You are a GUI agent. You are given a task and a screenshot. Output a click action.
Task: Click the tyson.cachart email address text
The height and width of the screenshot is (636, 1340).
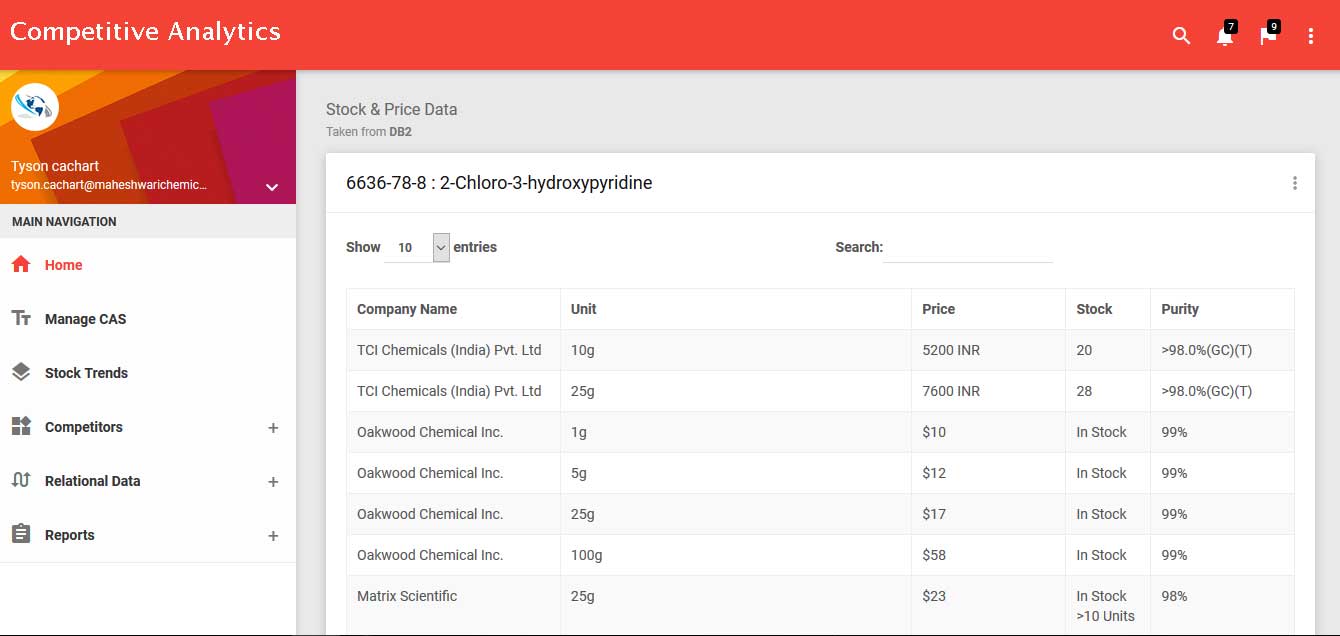pyautogui.click(x=109, y=185)
